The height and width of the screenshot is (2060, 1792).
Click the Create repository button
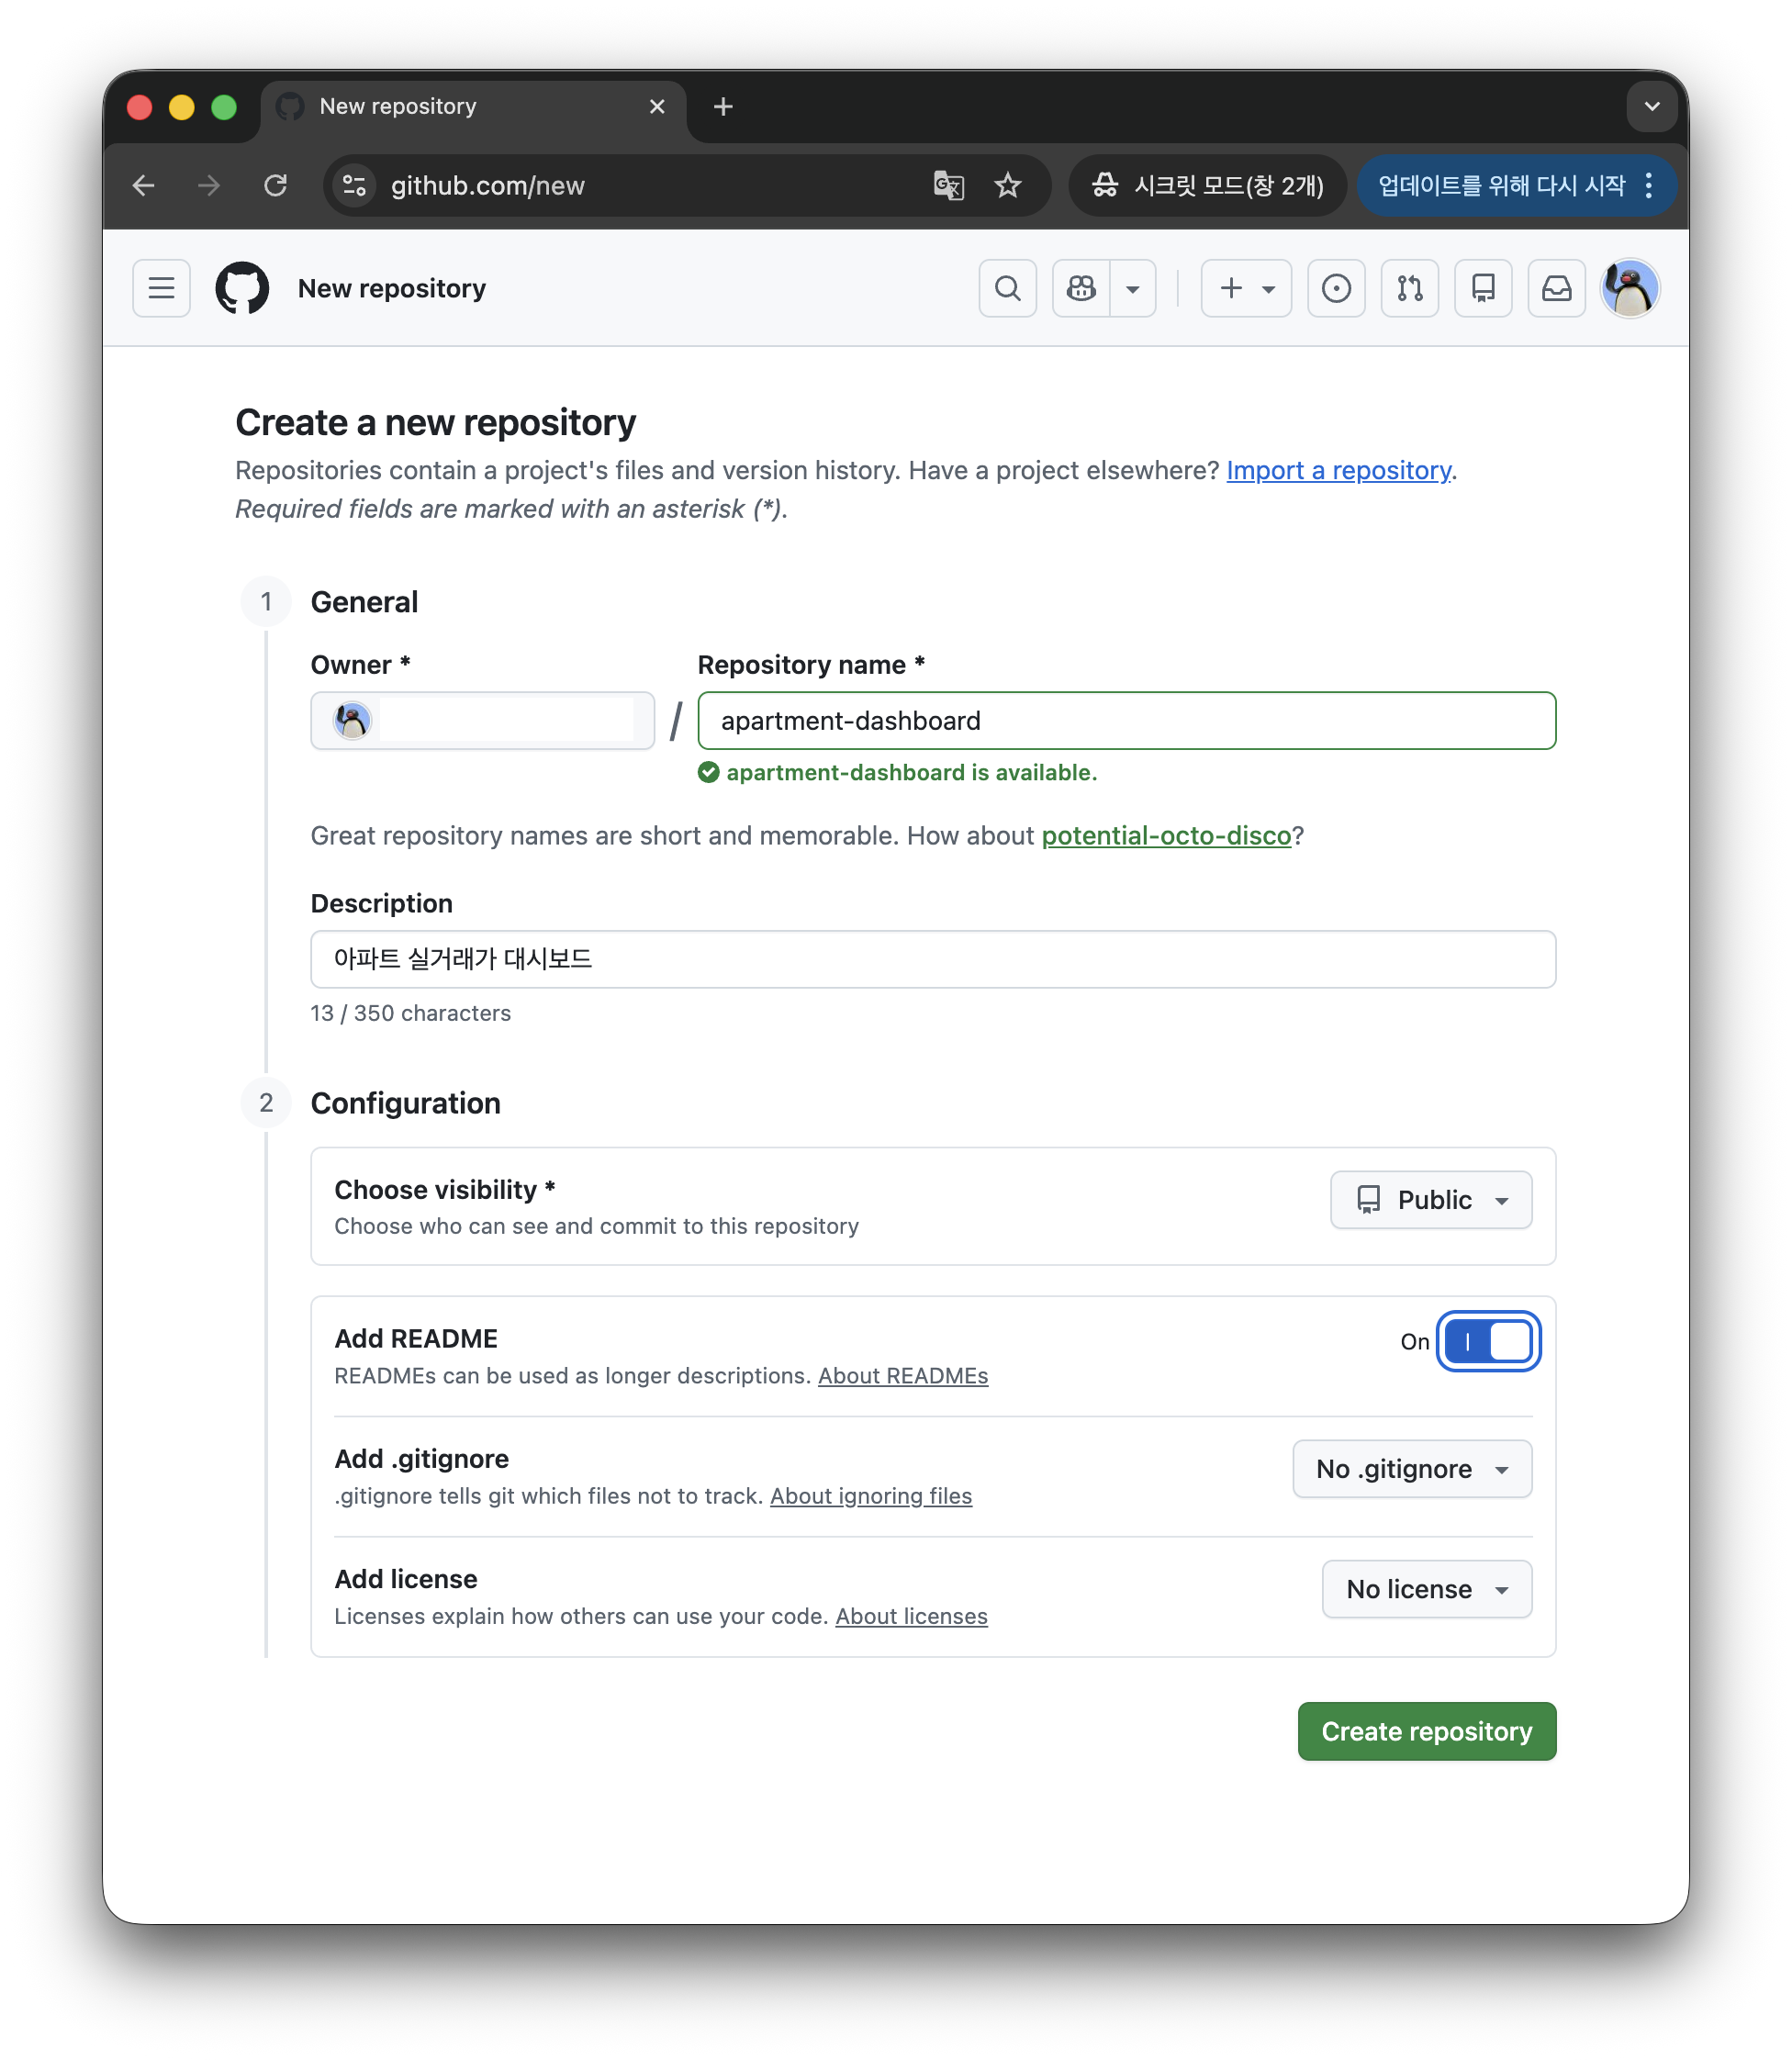coord(1426,1731)
